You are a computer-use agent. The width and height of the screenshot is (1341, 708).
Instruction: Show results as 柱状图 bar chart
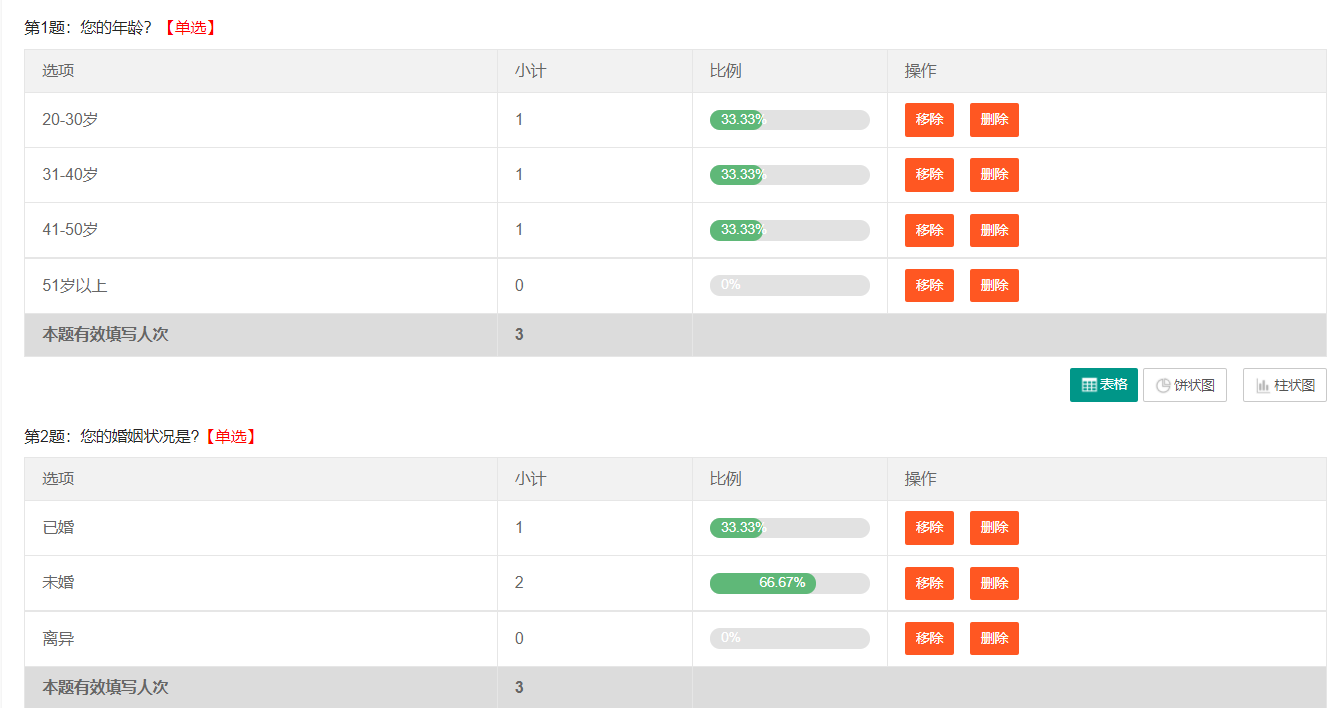[x=1284, y=385]
